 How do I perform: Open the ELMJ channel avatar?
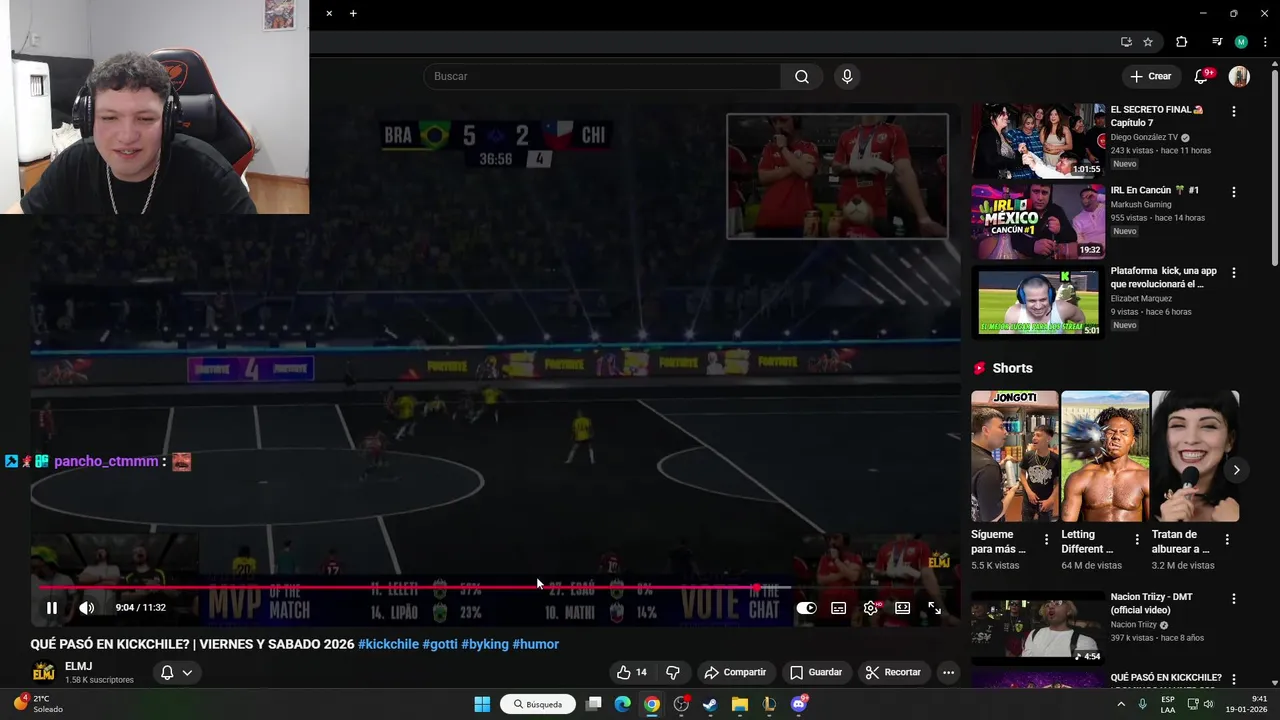pyautogui.click(x=44, y=672)
